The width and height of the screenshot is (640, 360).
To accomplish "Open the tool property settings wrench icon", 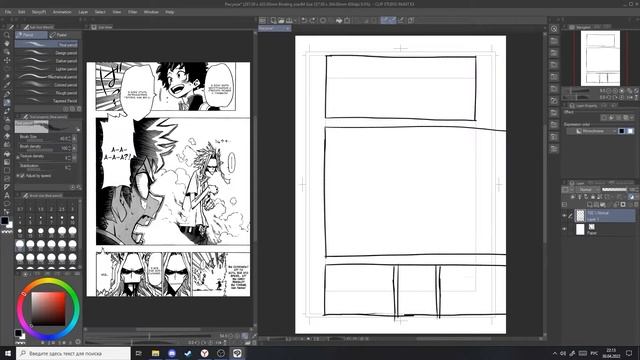I will [79, 187].
